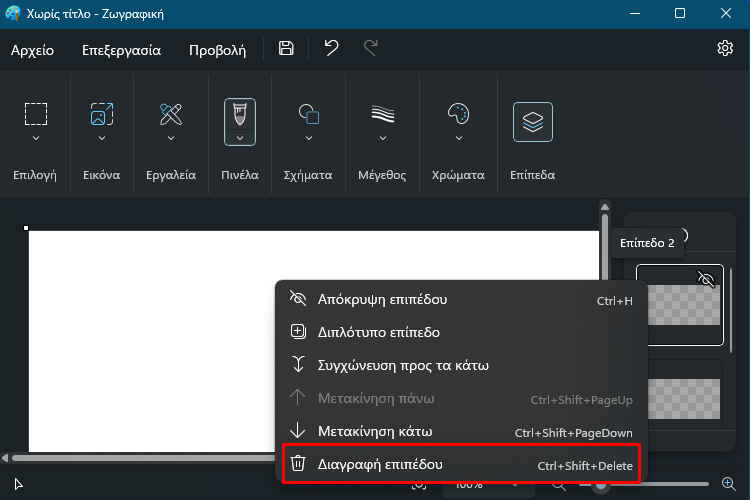Click the Σχήματα shapes icon
750x500 pixels.
[309, 114]
